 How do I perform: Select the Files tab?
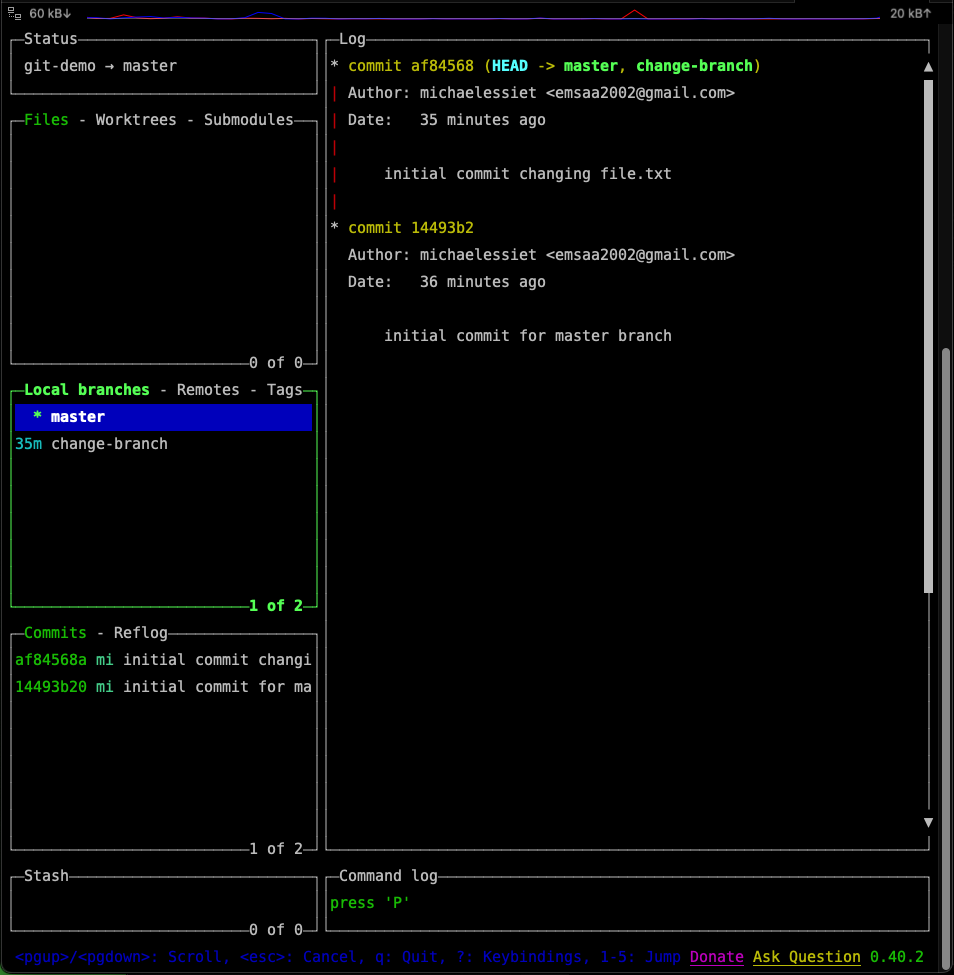click(46, 119)
